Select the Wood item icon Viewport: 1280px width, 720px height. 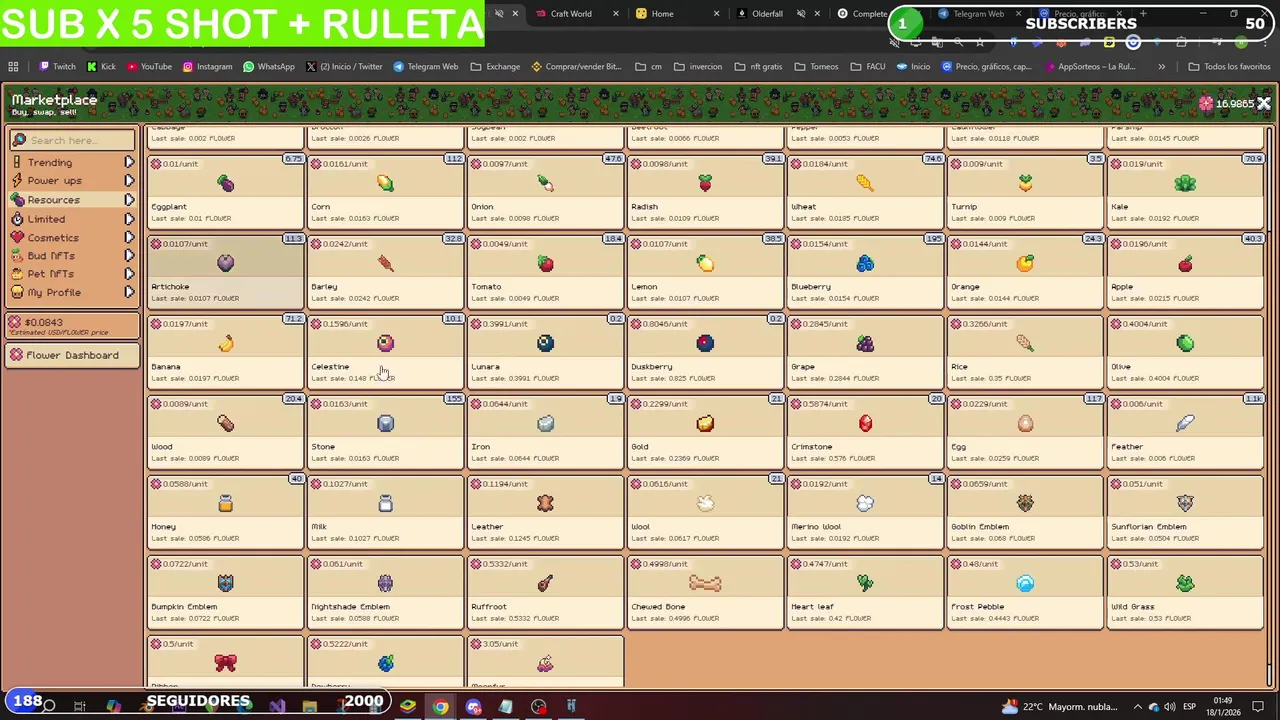[225, 423]
